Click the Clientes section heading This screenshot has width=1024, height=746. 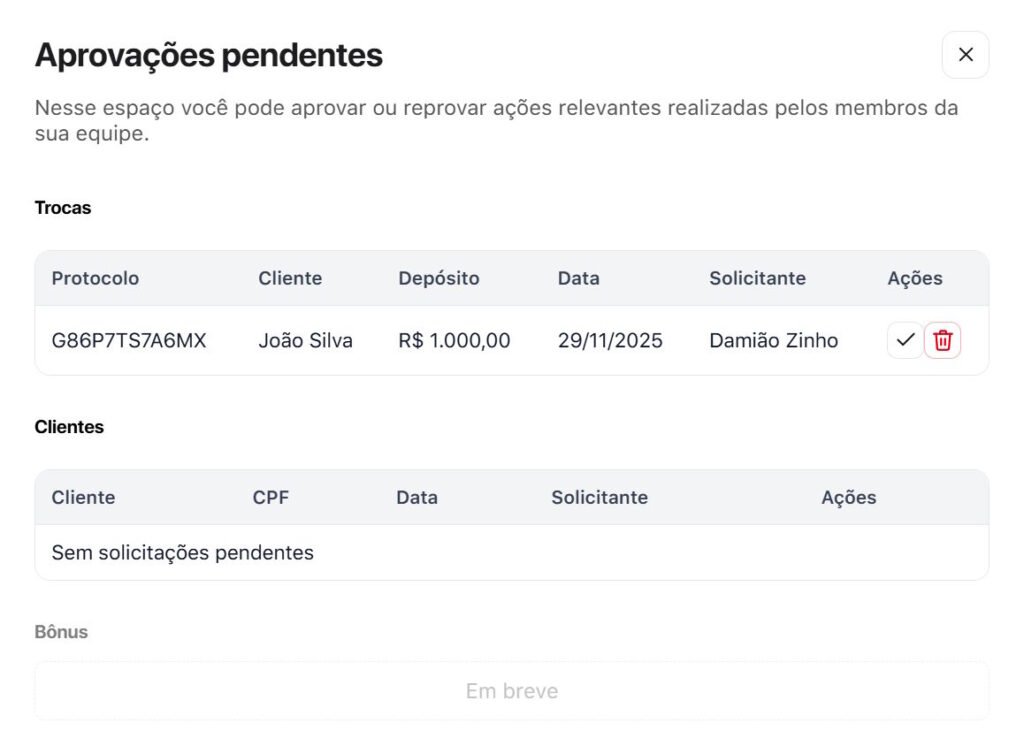click(69, 427)
